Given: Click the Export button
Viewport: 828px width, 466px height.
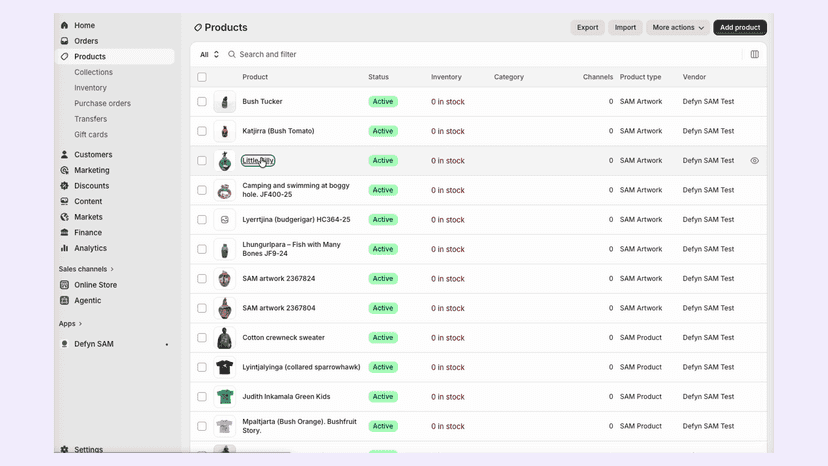Looking at the screenshot, I should (x=587, y=27).
